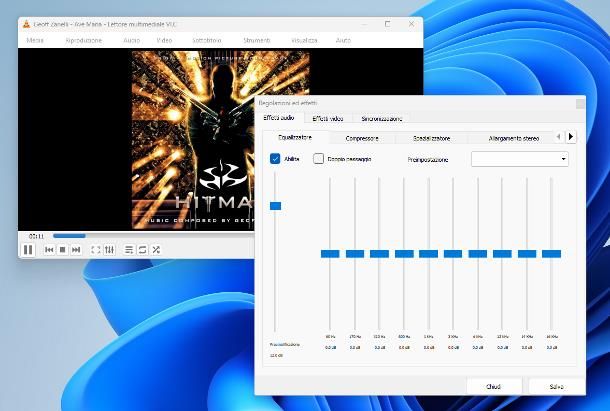Click the 16 KHz frequency label
The image size is (610, 411).
552,336
